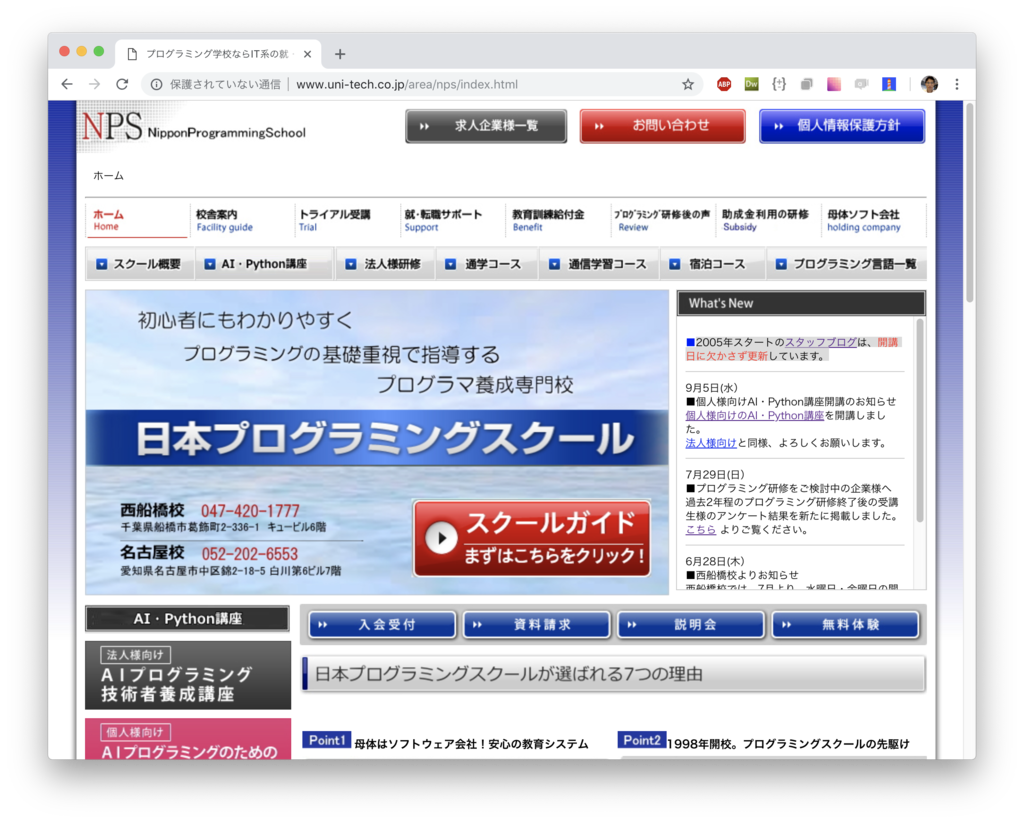Image resolution: width=1024 pixels, height=823 pixels.
Task: Click the 説明会 button
Action: [x=691, y=624]
